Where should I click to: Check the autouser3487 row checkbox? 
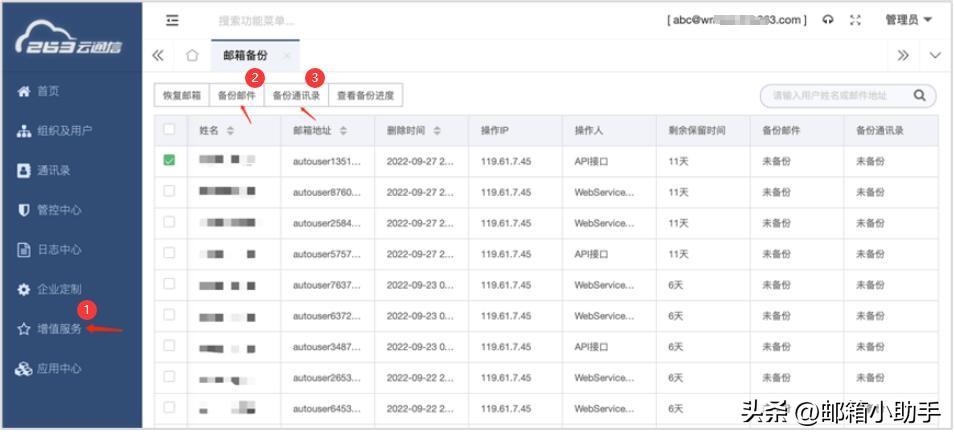pos(169,346)
